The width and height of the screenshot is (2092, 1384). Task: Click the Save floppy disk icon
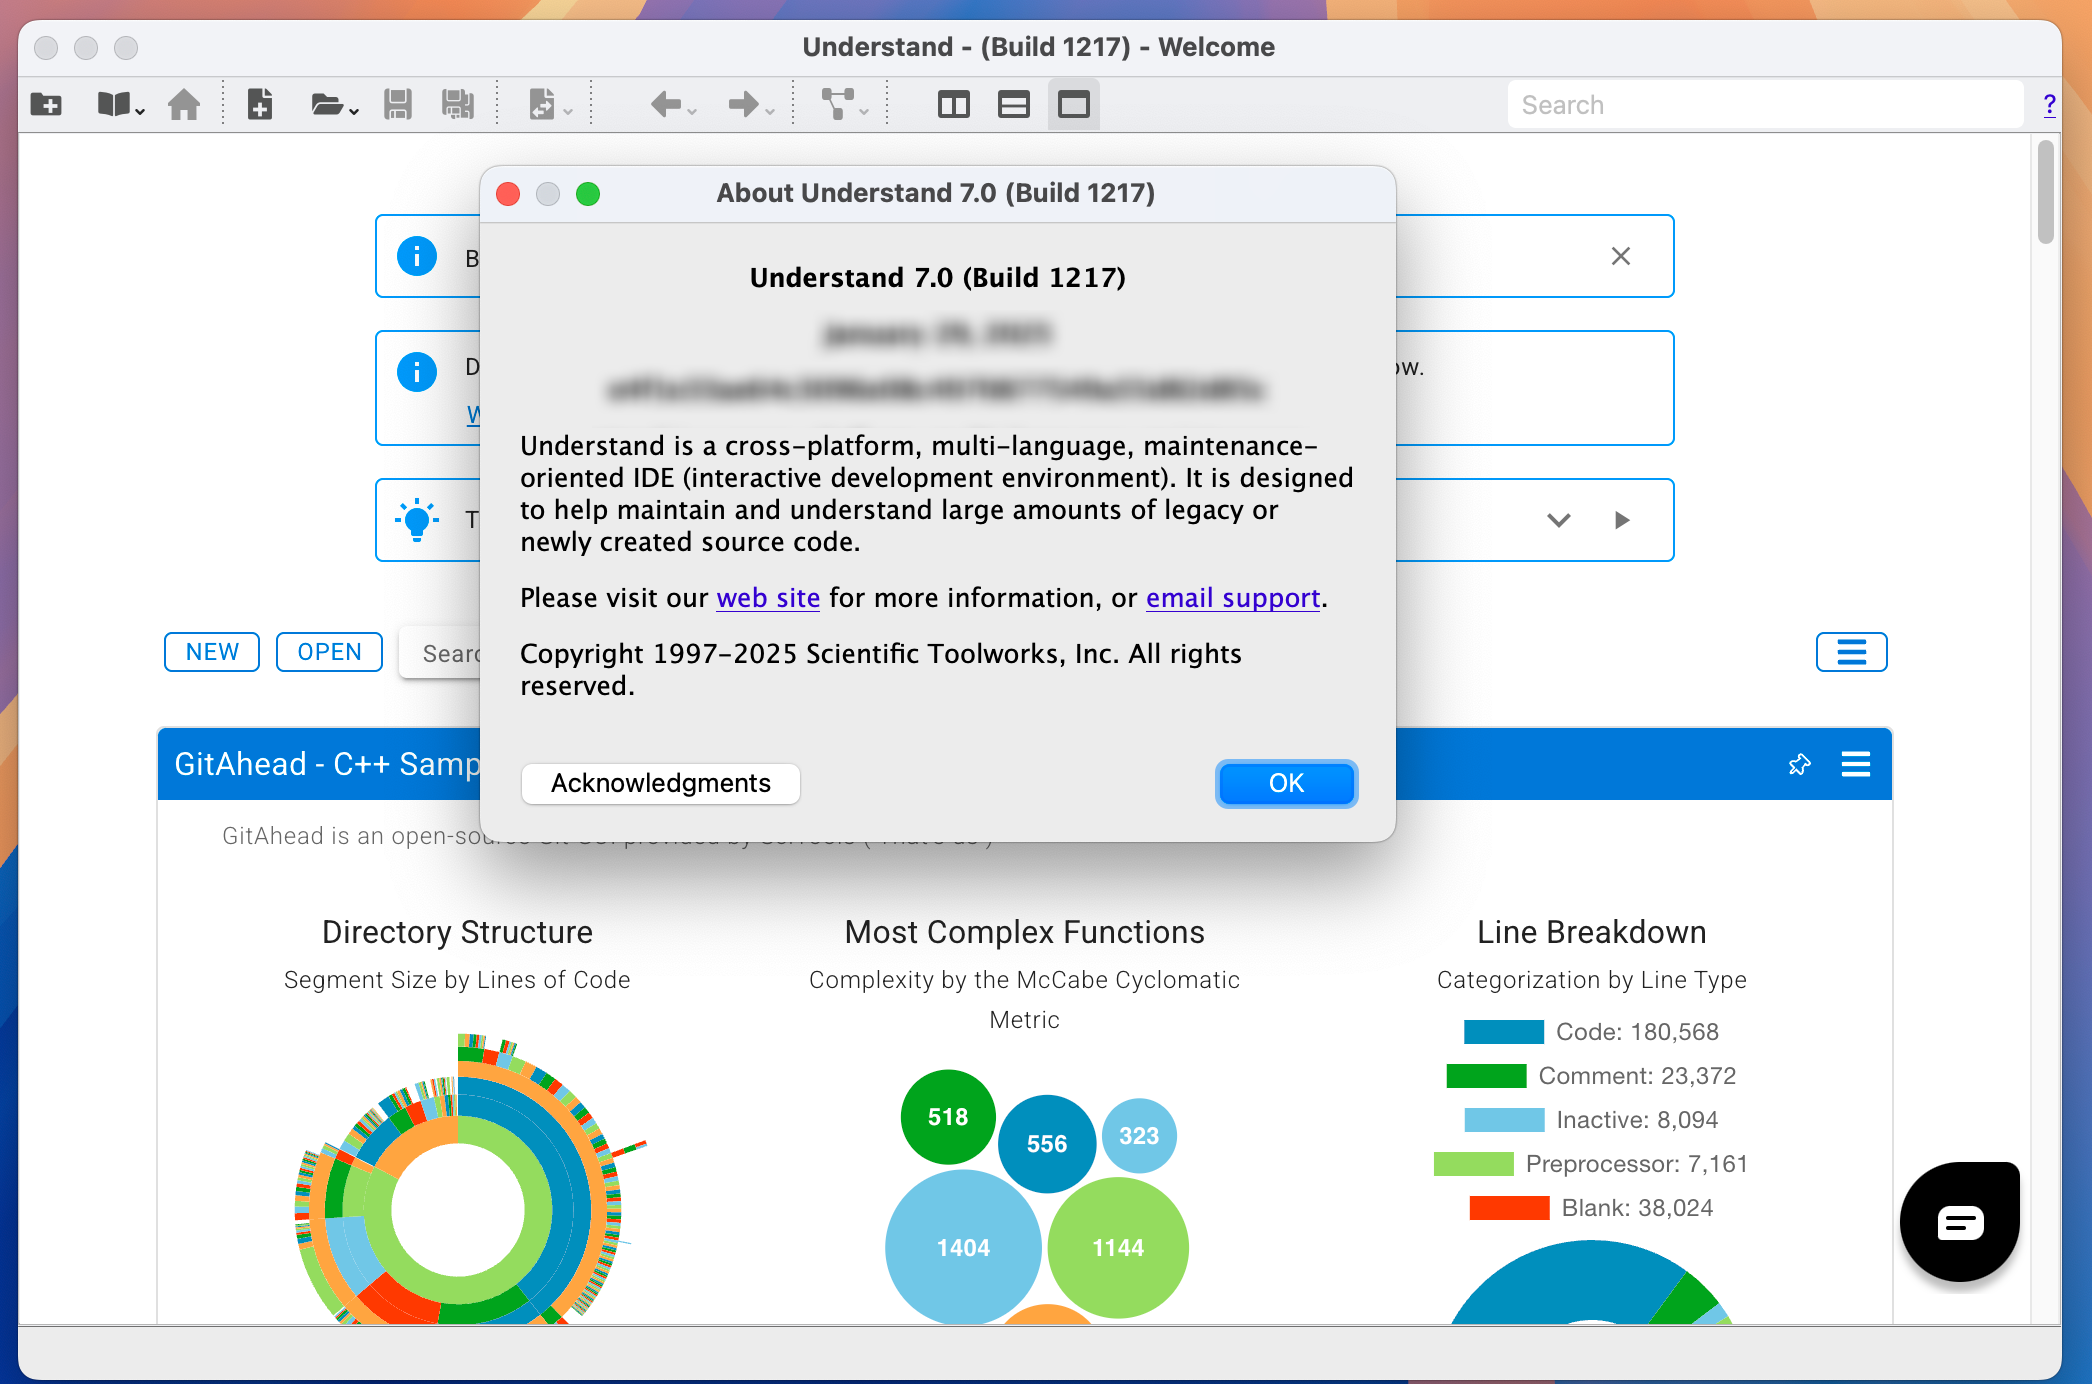[x=398, y=104]
